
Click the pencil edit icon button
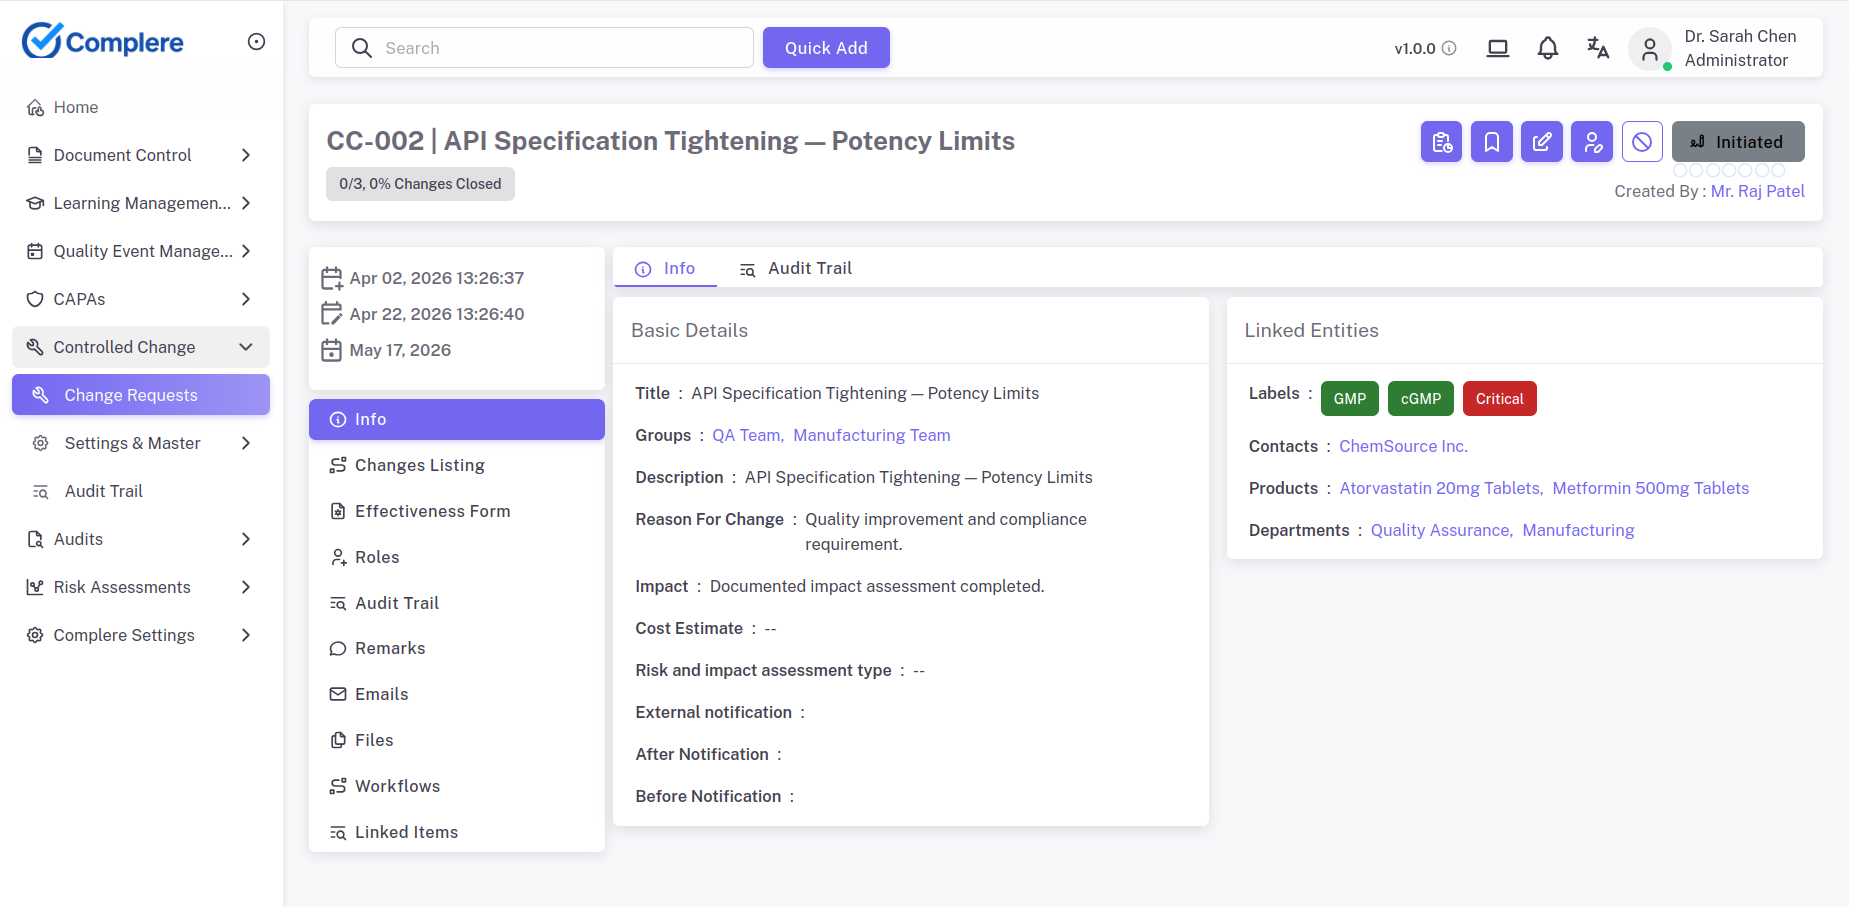[1541, 142]
